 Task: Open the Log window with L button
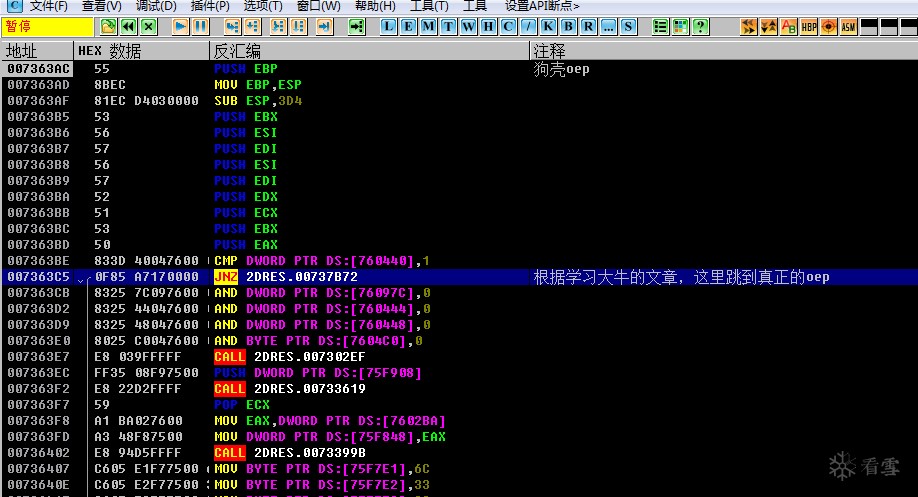[x=388, y=26]
